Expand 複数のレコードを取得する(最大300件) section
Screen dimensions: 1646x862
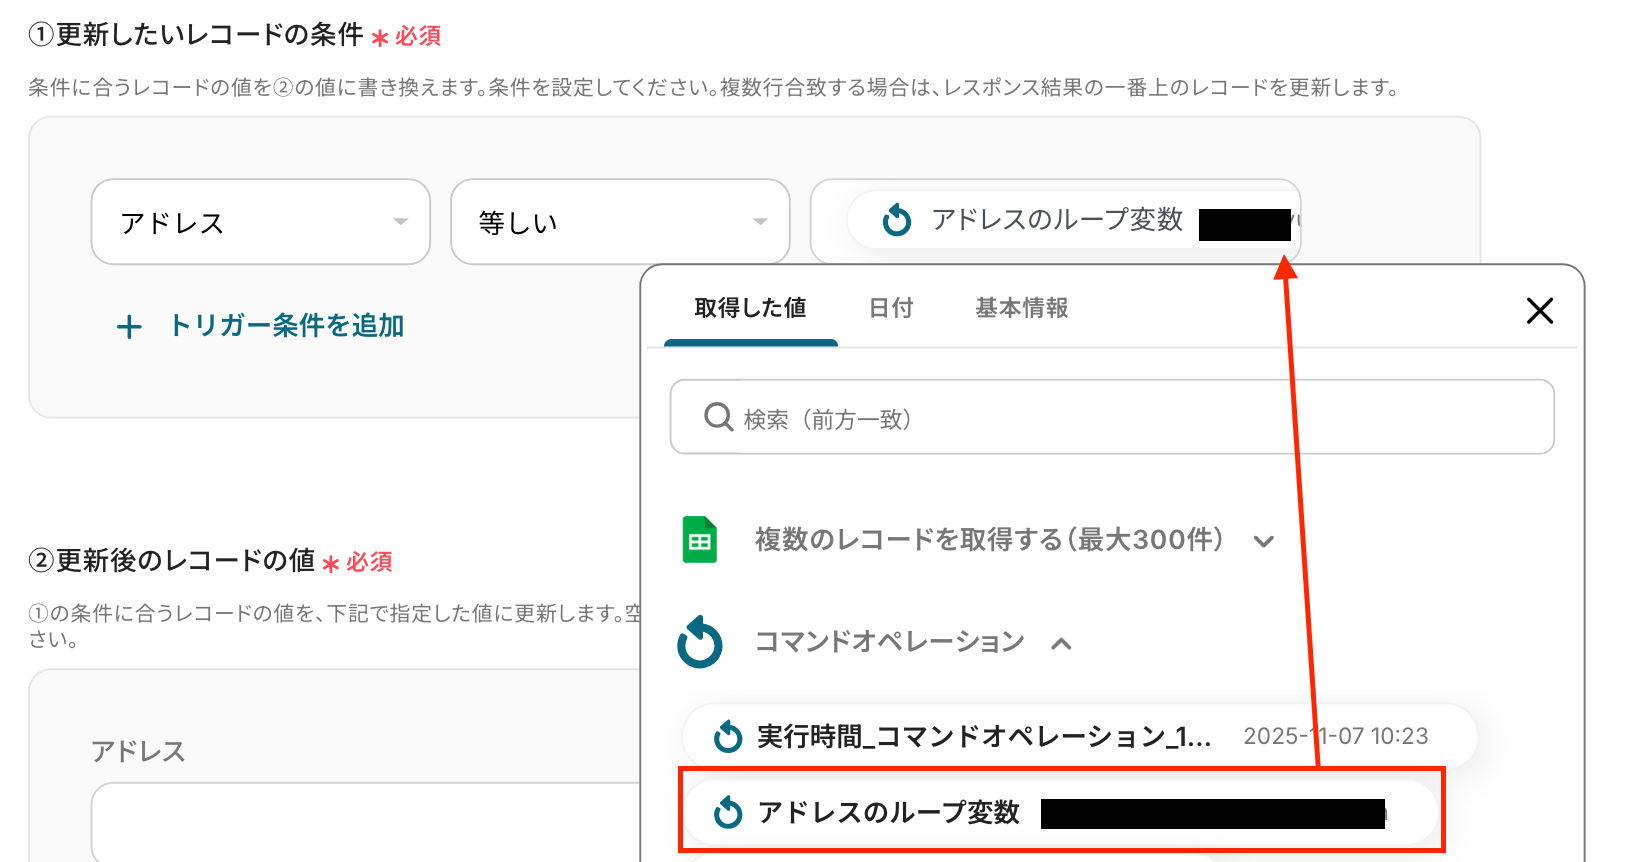tap(1264, 541)
